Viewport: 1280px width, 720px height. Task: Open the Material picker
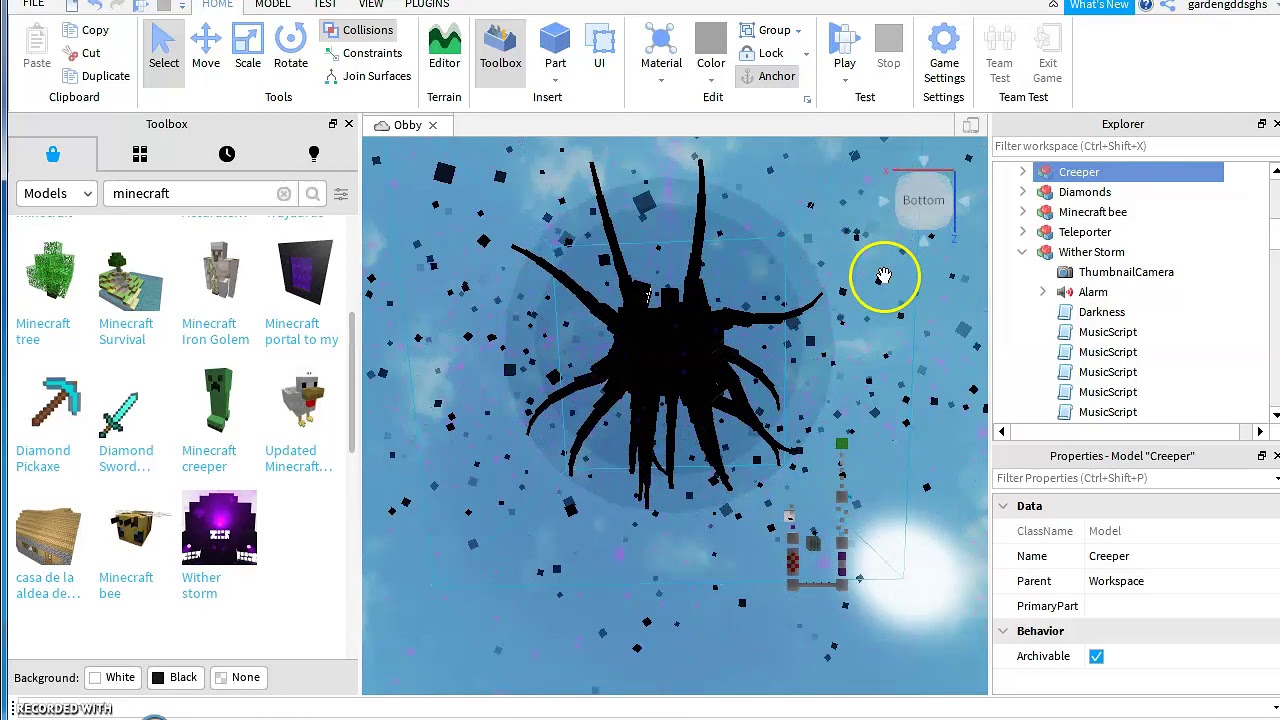point(661,48)
